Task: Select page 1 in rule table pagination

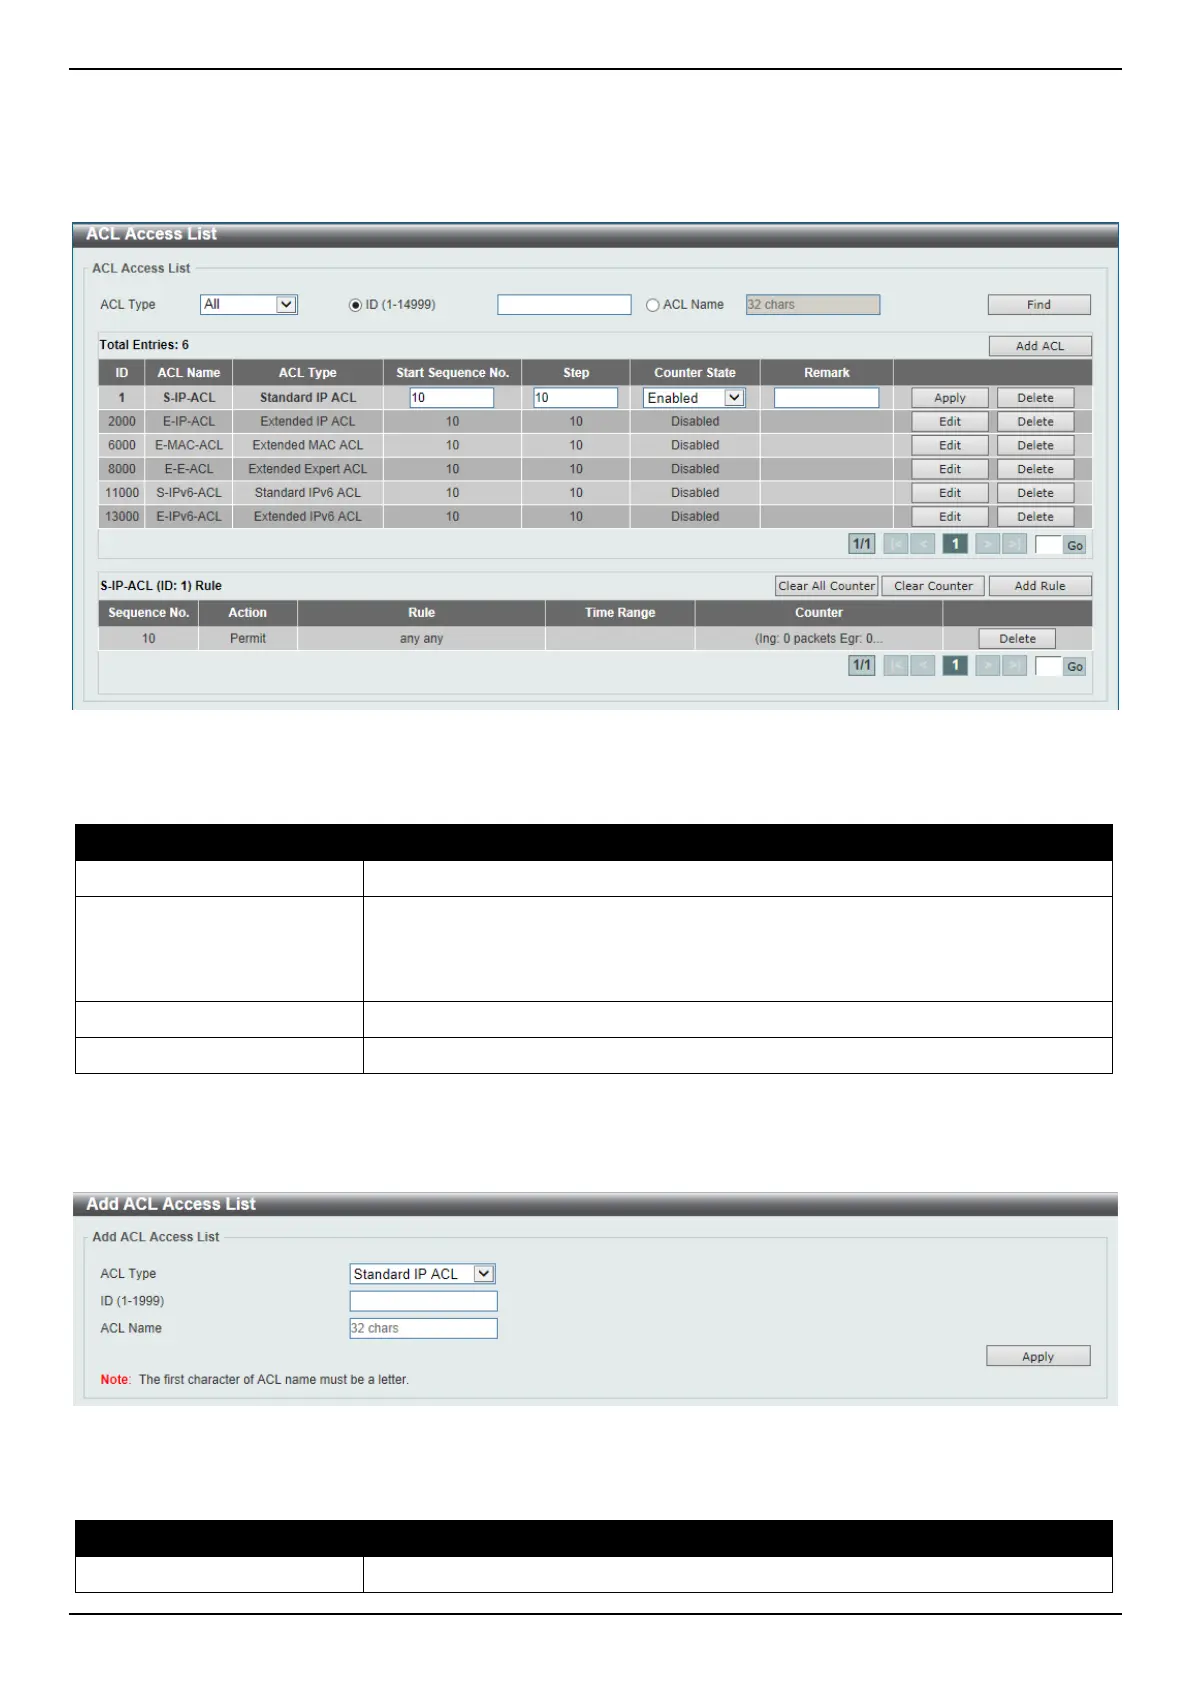Action: pos(955,665)
